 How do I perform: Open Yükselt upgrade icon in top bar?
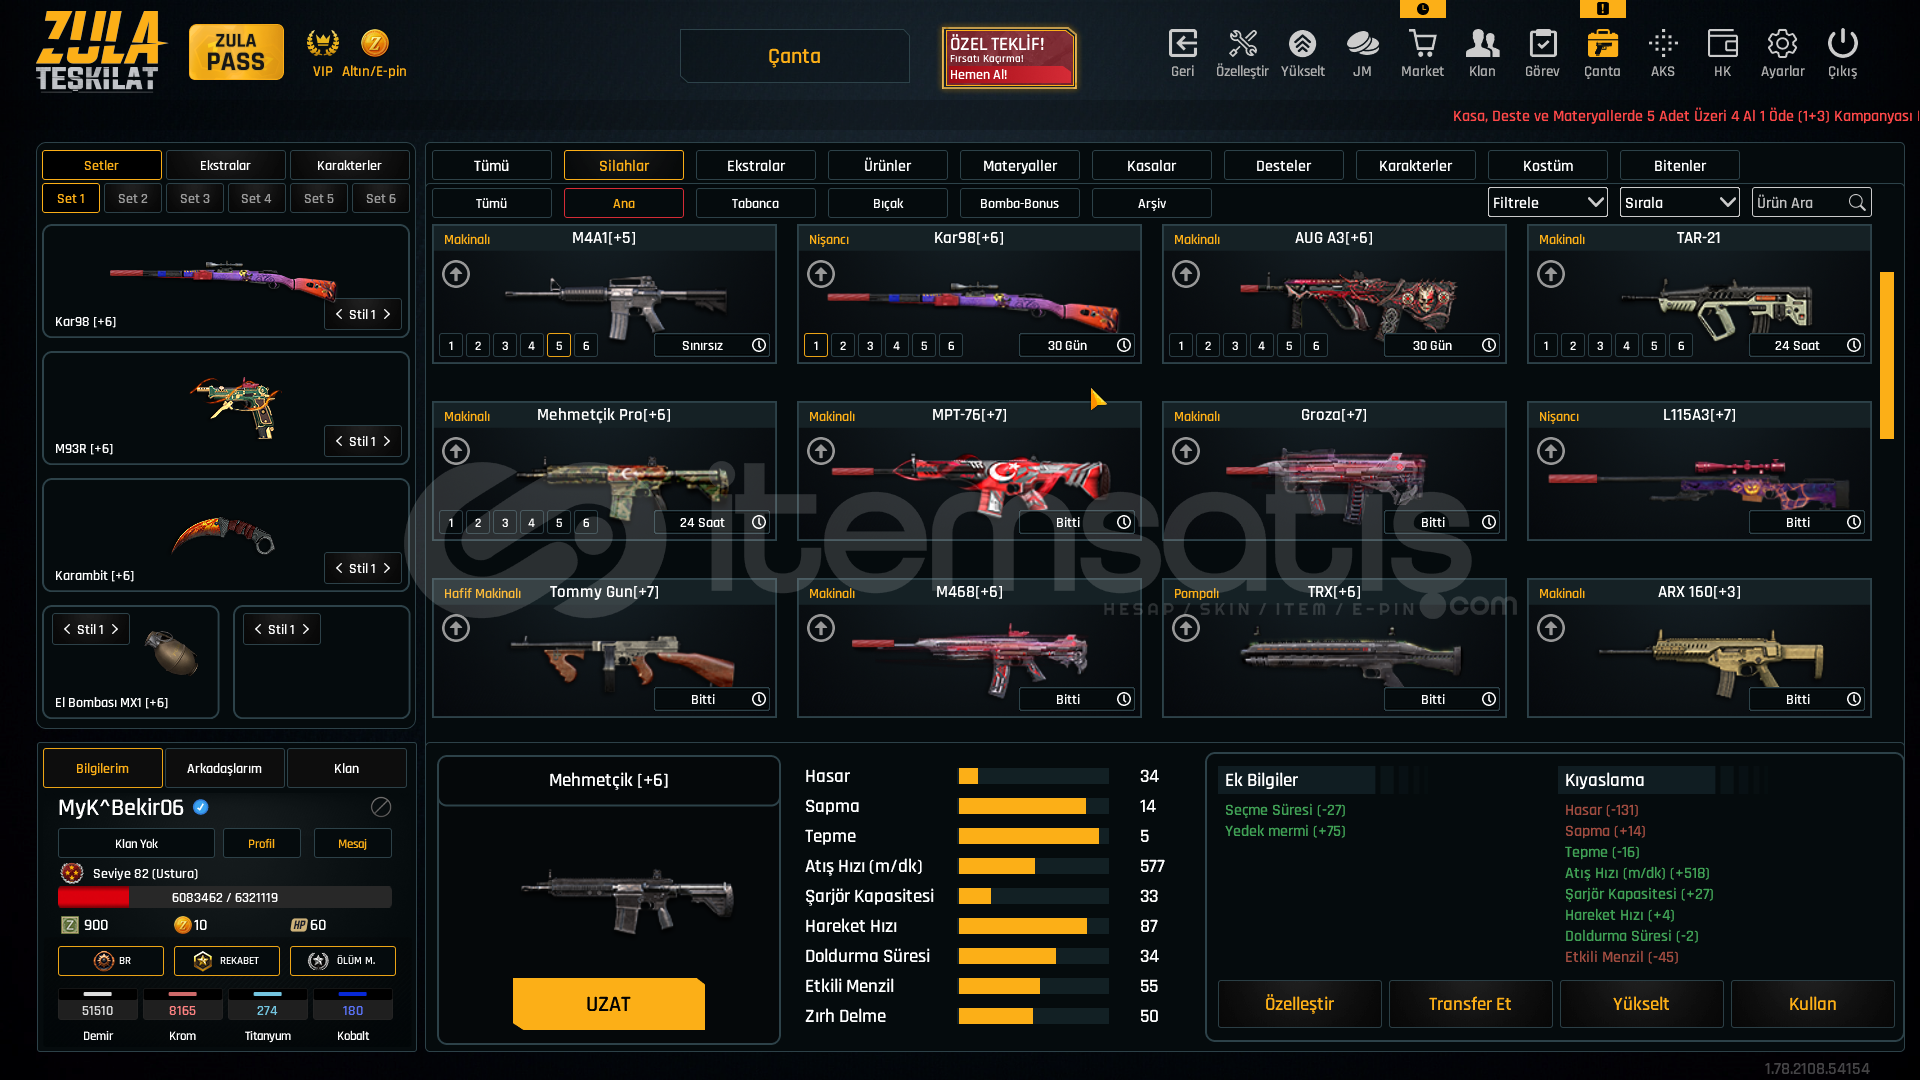tap(1302, 44)
